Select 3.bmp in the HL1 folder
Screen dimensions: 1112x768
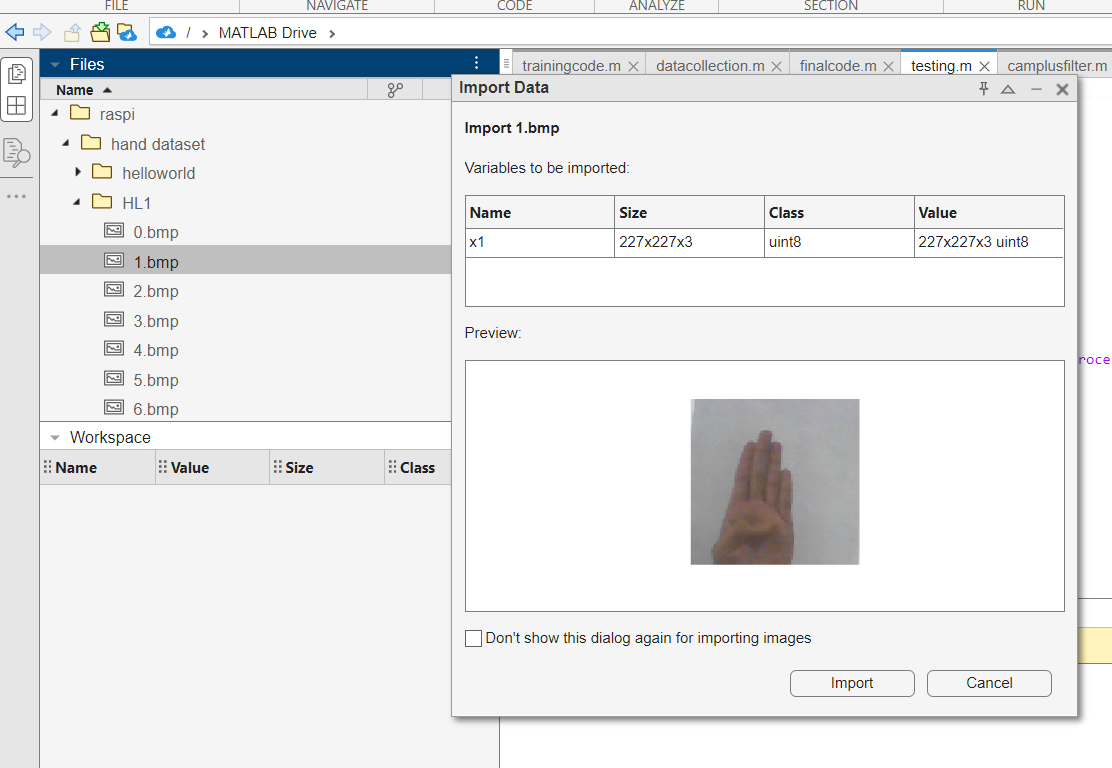point(155,320)
